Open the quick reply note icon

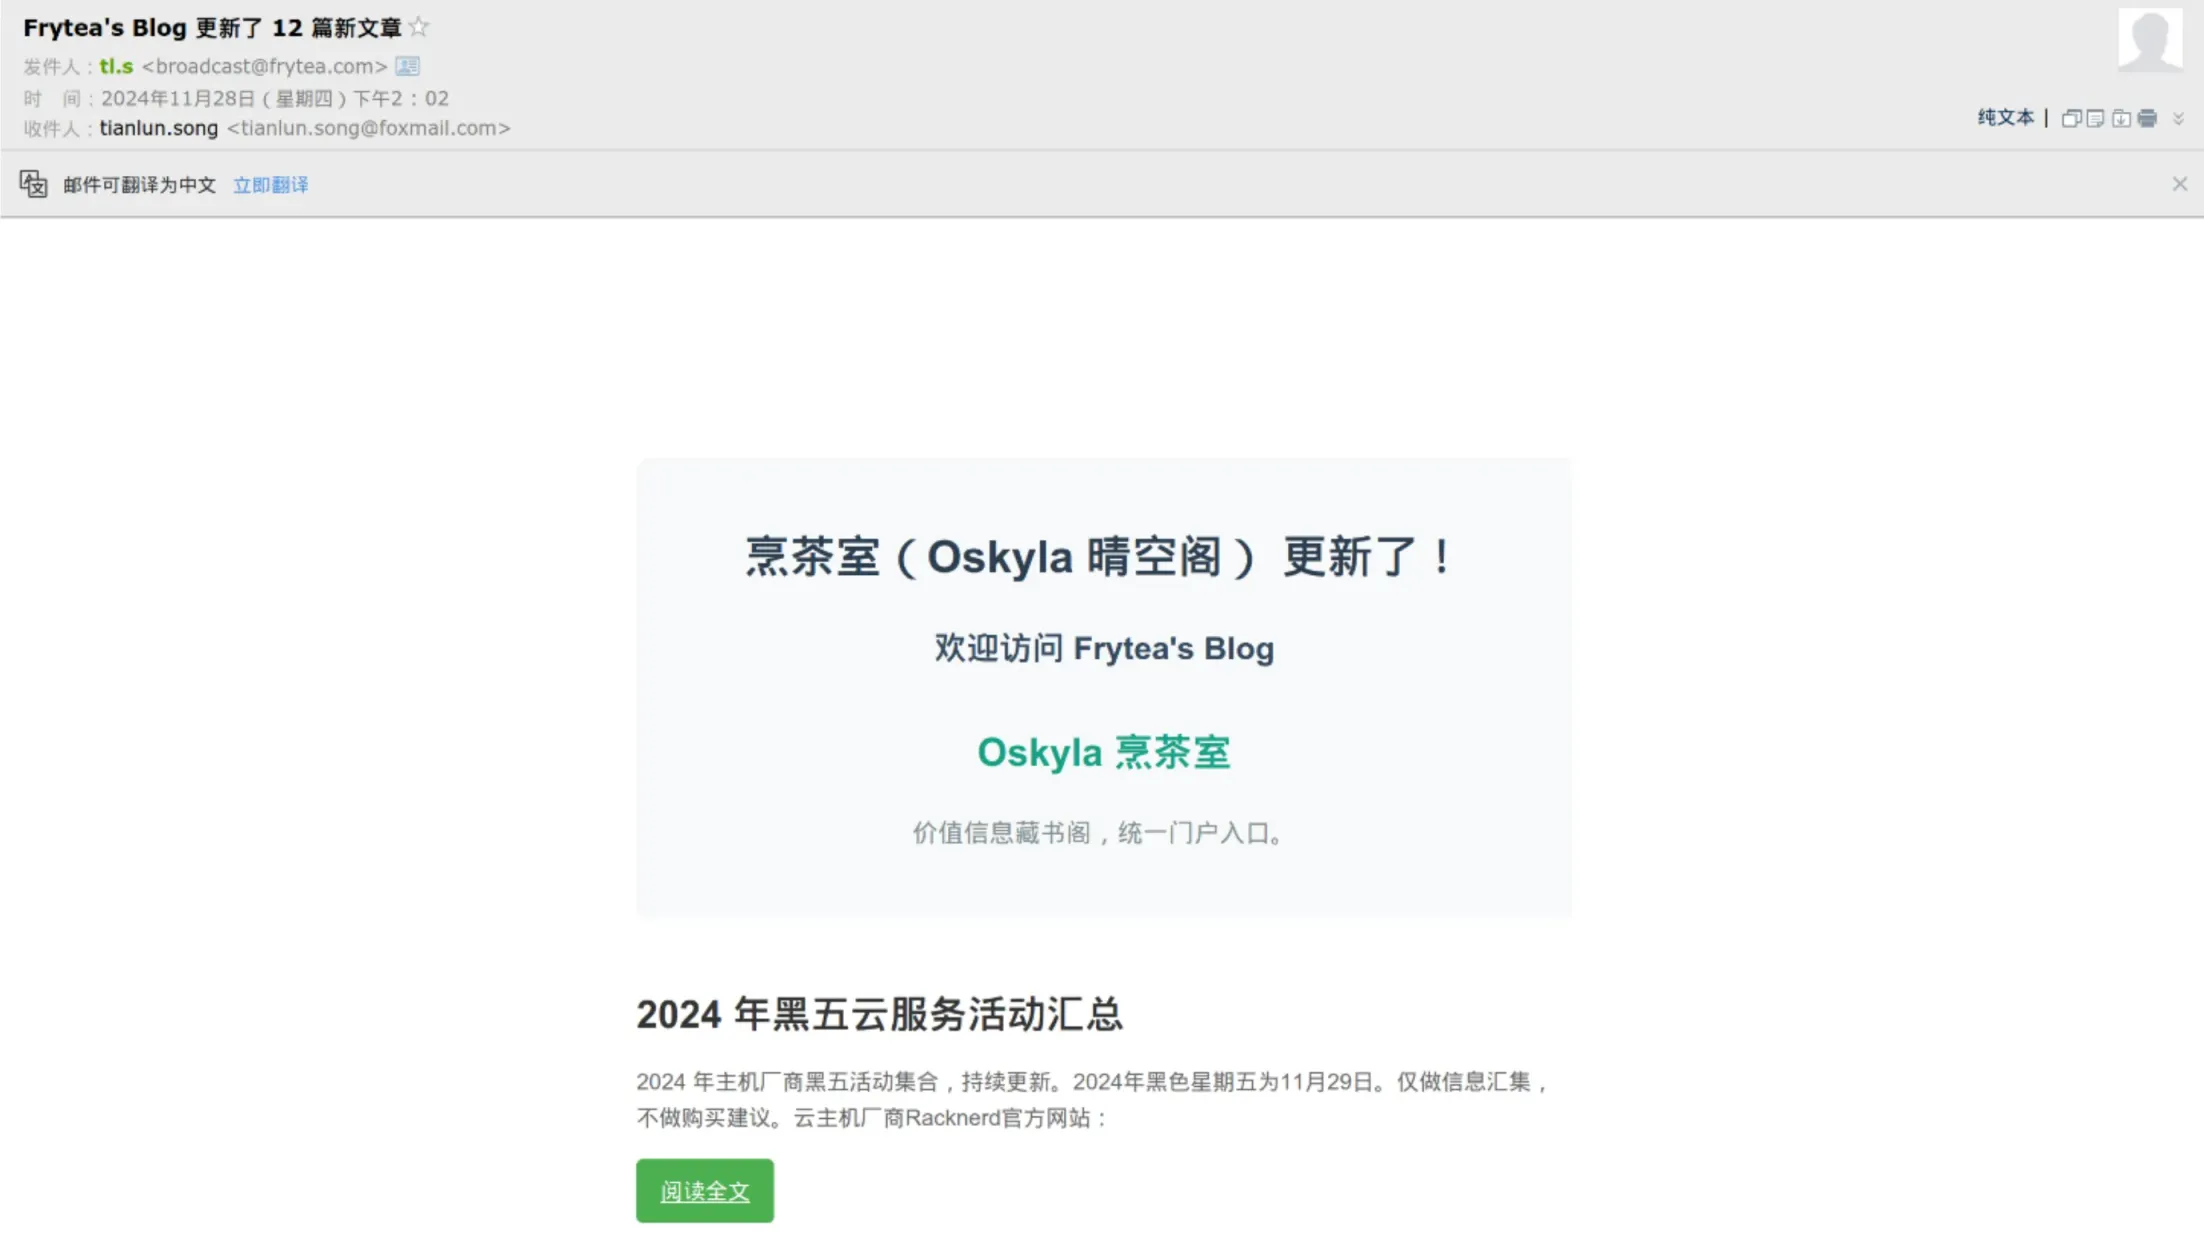pyautogui.click(x=2096, y=118)
